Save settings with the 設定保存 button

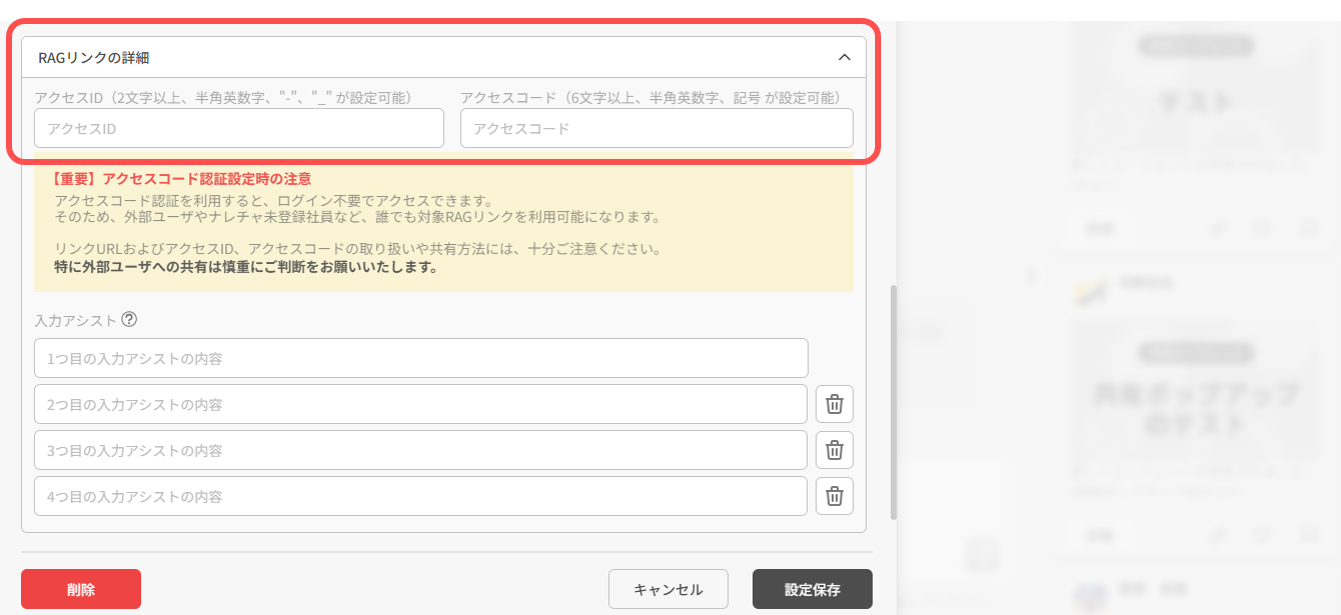[812, 589]
